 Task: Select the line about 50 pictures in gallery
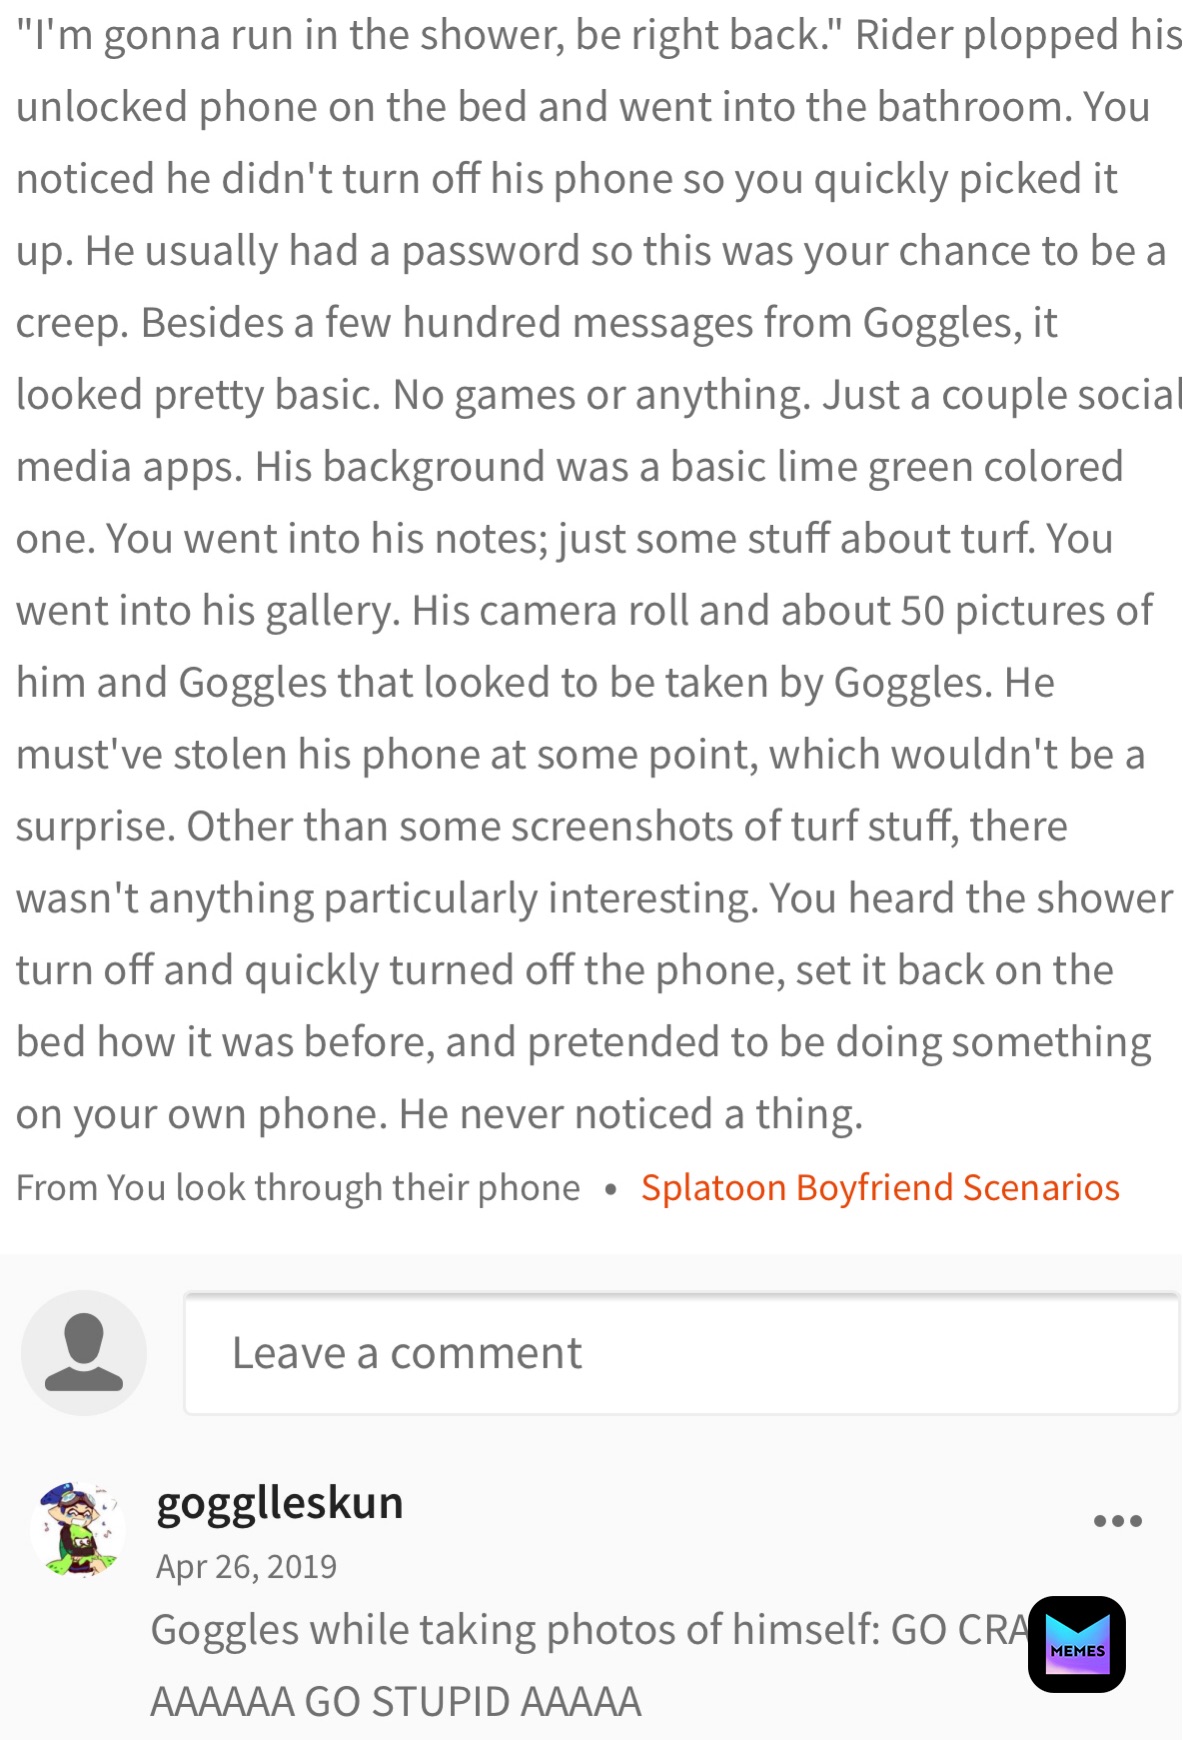pos(585,611)
